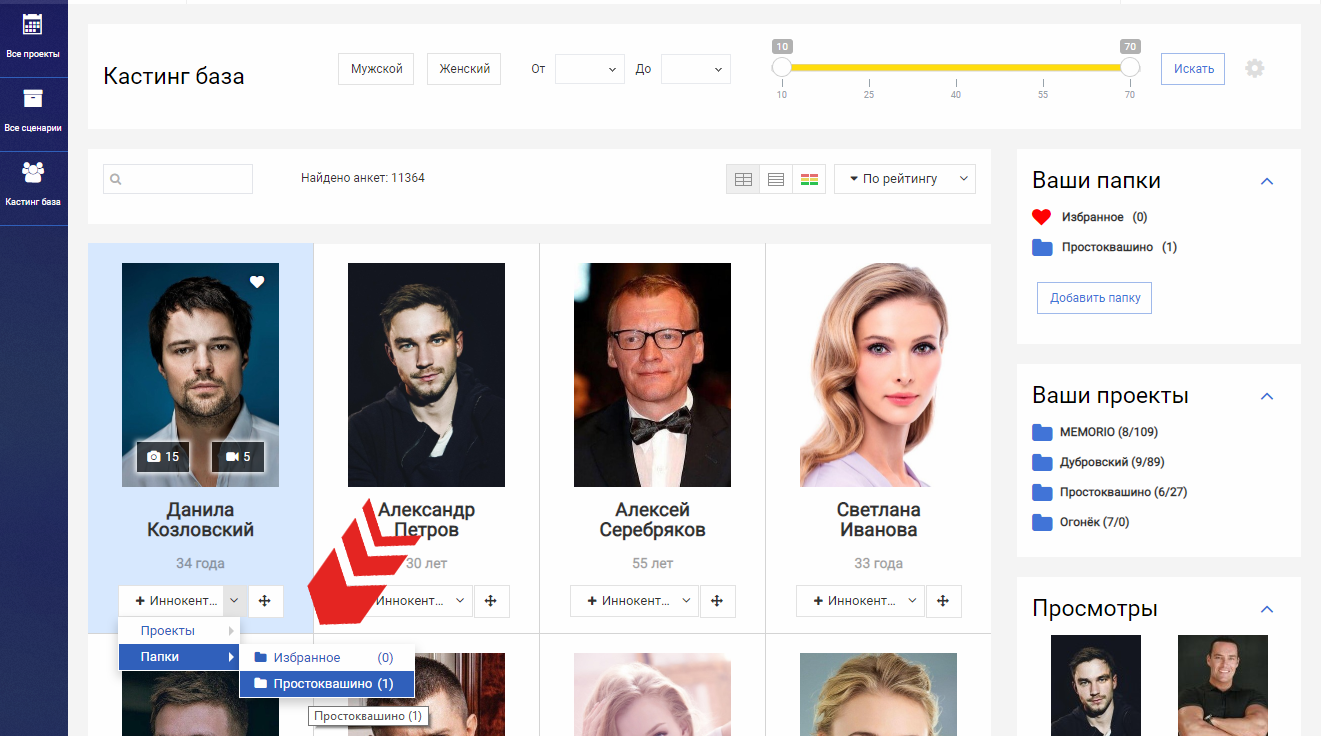The height and width of the screenshot is (736, 1321).
Task: Click the move icon under Данила Козловский
Action: click(265, 601)
